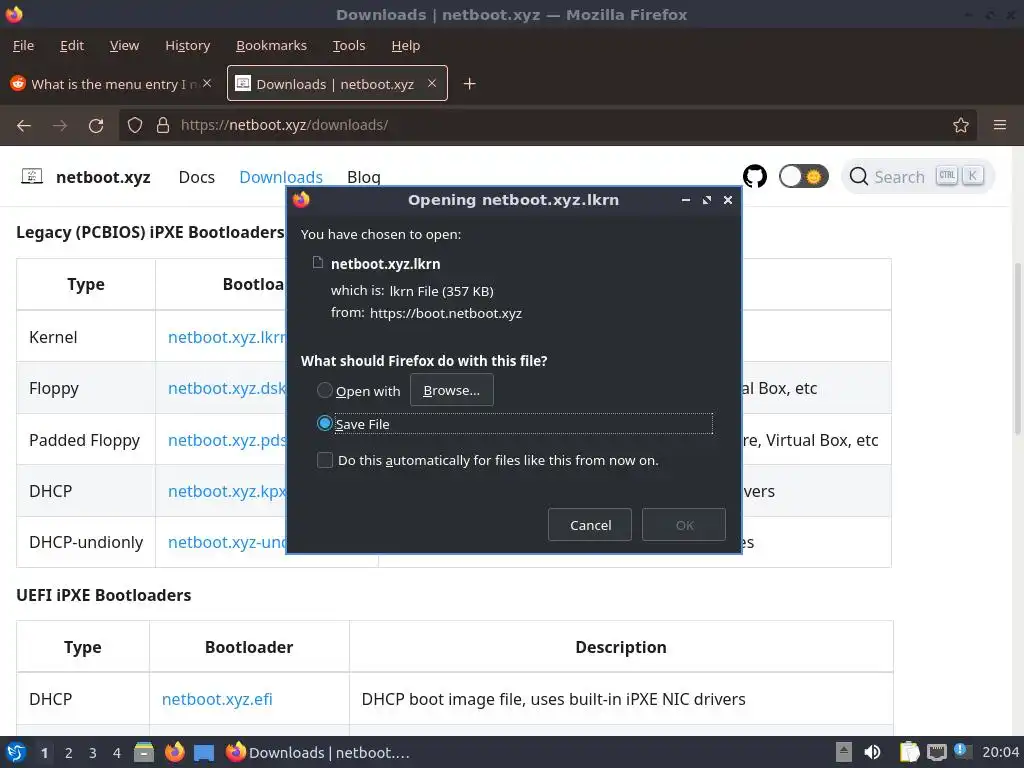Viewport: 1024px width, 768px height.
Task: Open the clipboard manager tray icon
Action: (x=909, y=752)
